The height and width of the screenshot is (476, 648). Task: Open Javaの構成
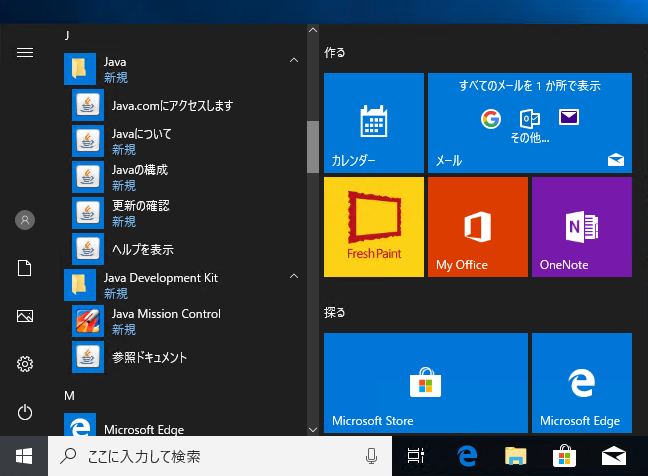click(184, 177)
